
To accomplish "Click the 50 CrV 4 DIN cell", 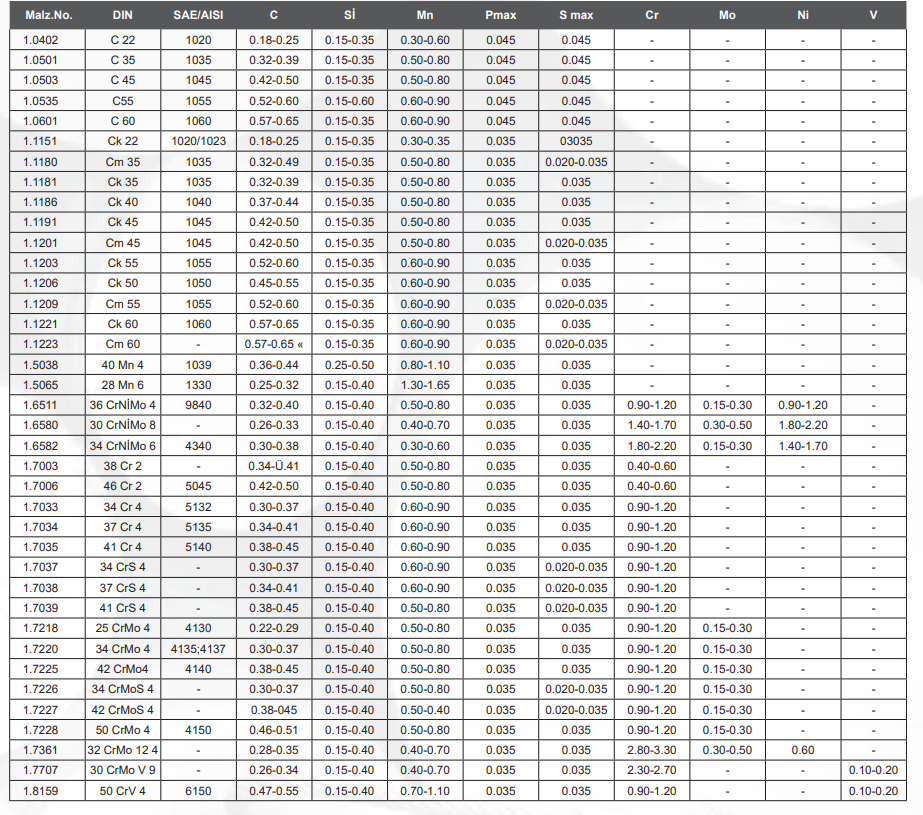I will [x=122, y=791].
